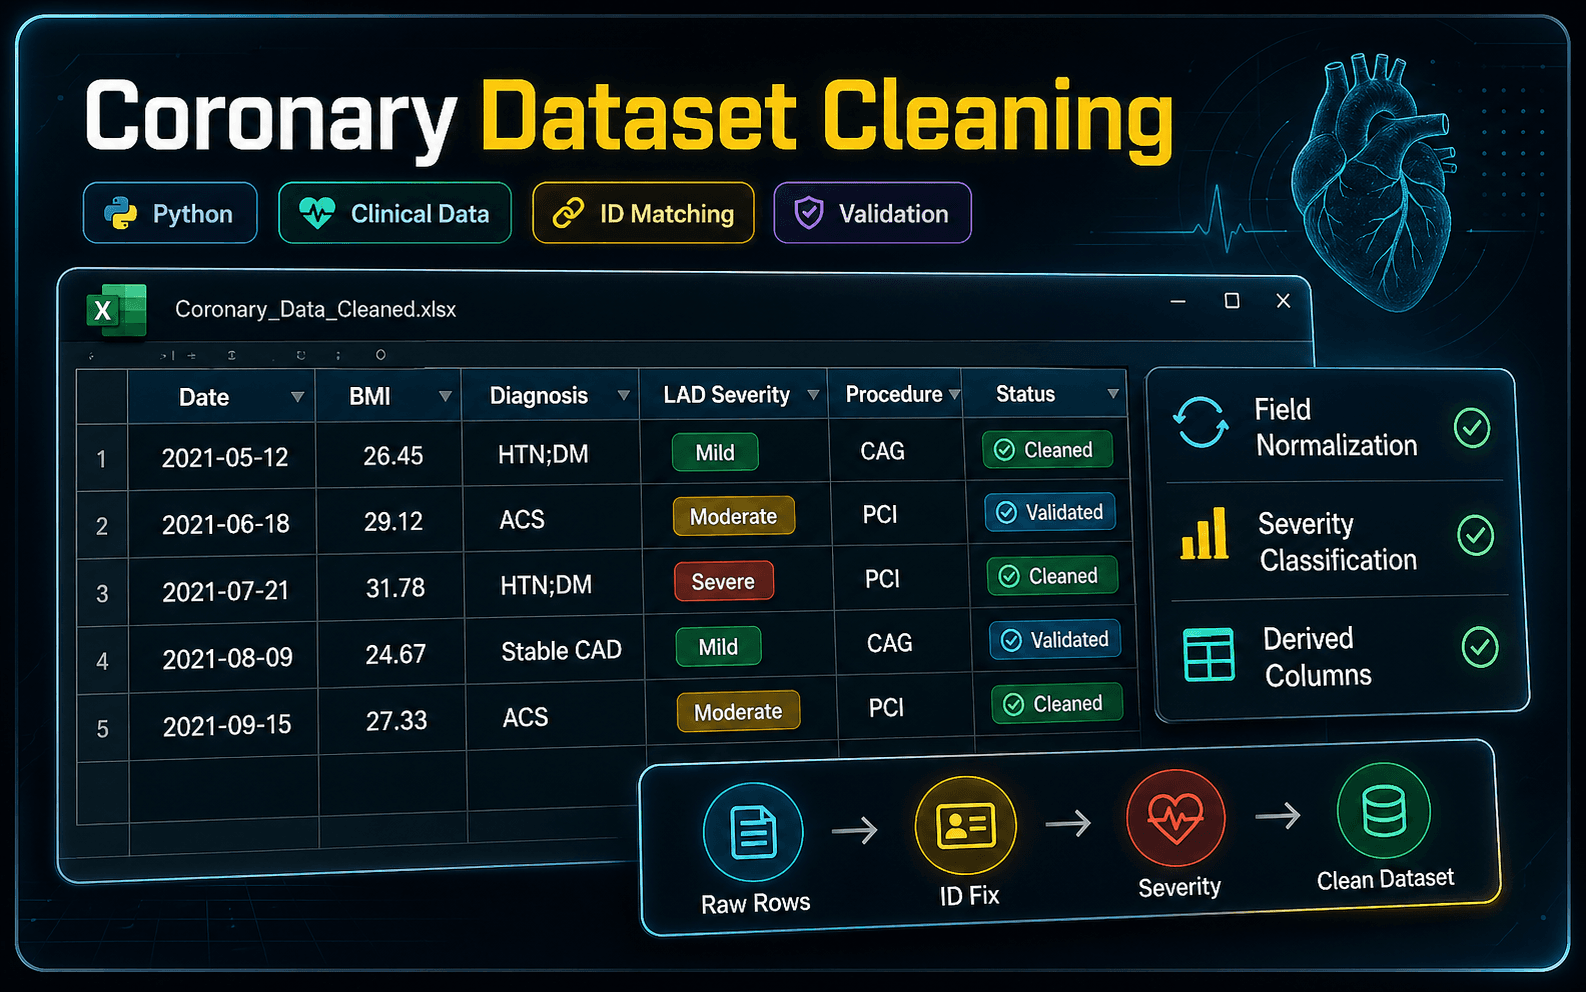Click the Derived Columns table icon
The width and height of the screenshot is (1586, 992).
[1209, 655]
